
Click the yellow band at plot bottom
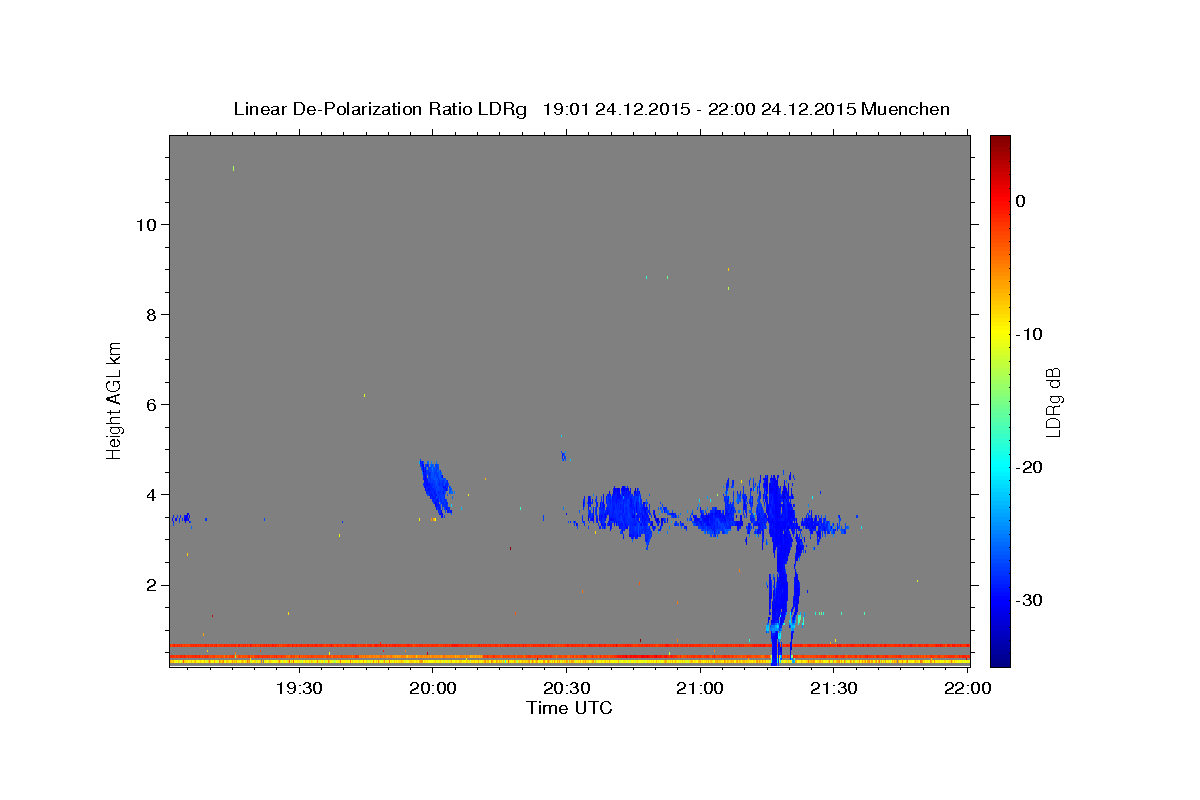pyautogui.click(x=570, y=662)
